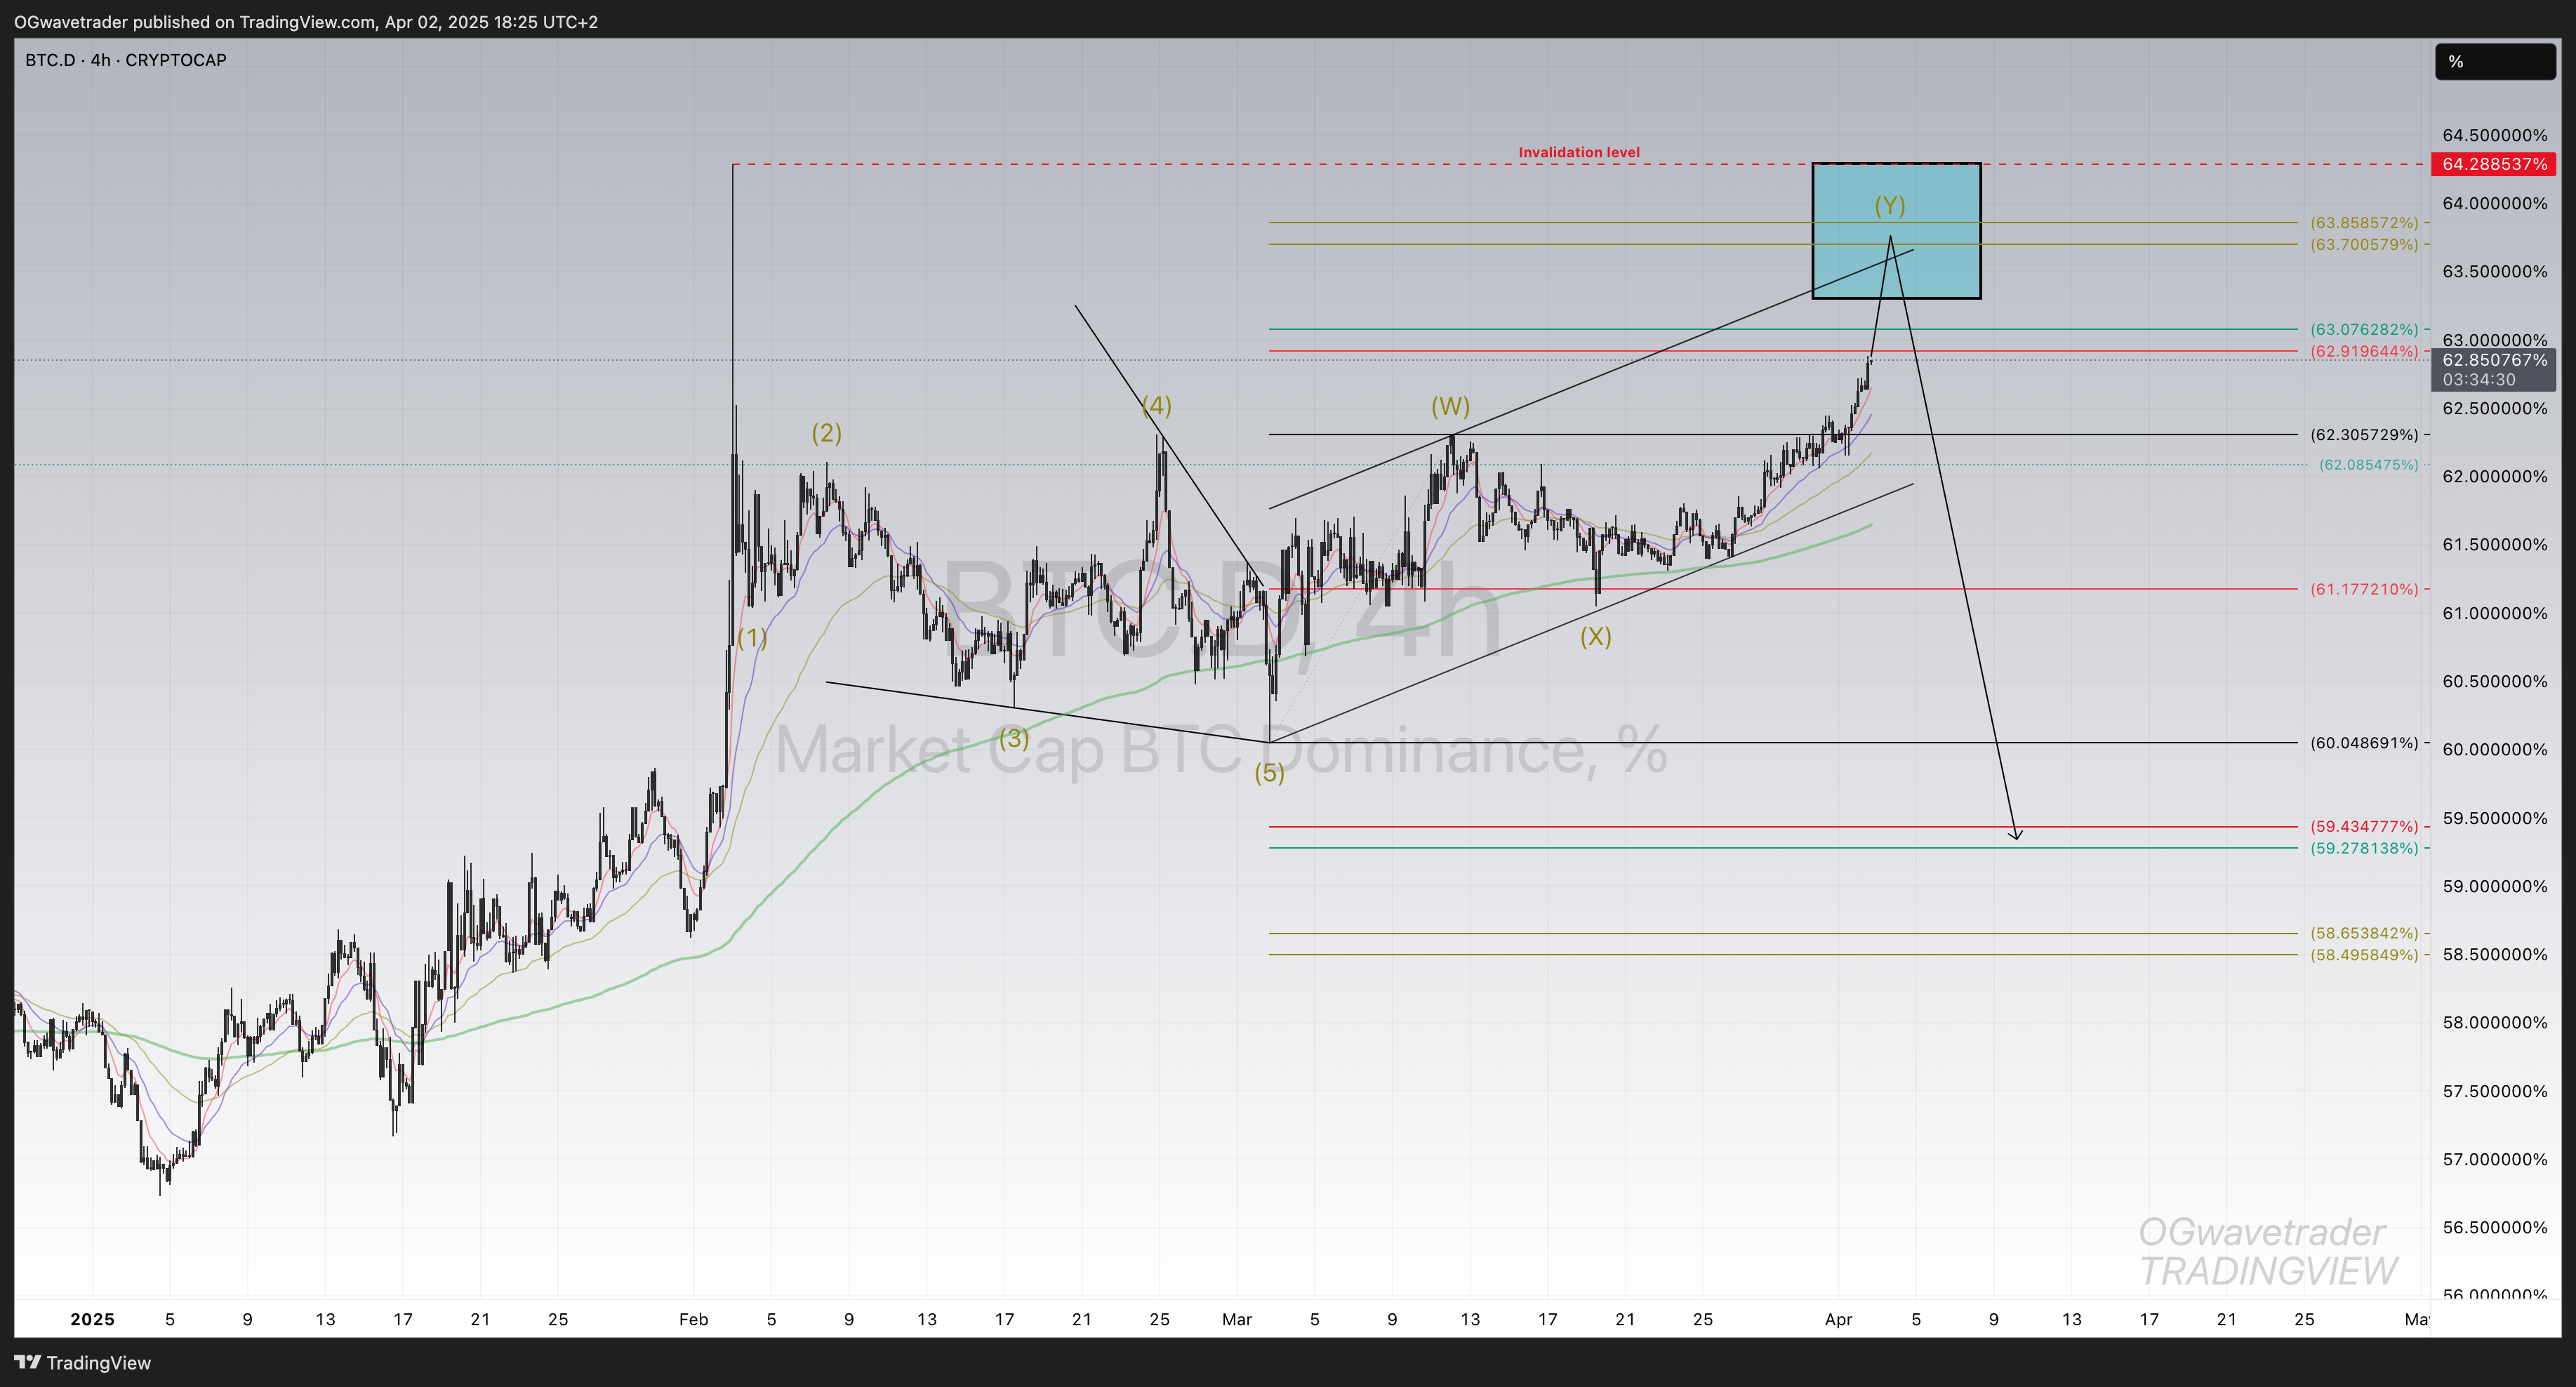The image size is (2576, 1387).
Task: Select the teal (59.278138%) level label
Action: coord(2364,848)
